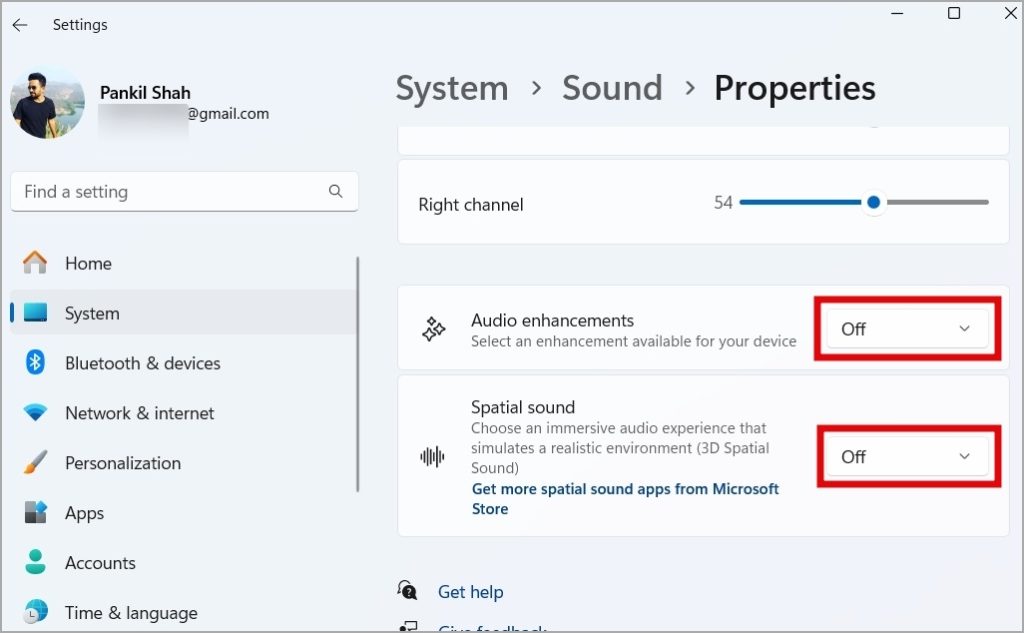Viewport: 1024px width, 633px height.
Task: Click the Pankil Shah profile picture
Action: coord(47,104)
